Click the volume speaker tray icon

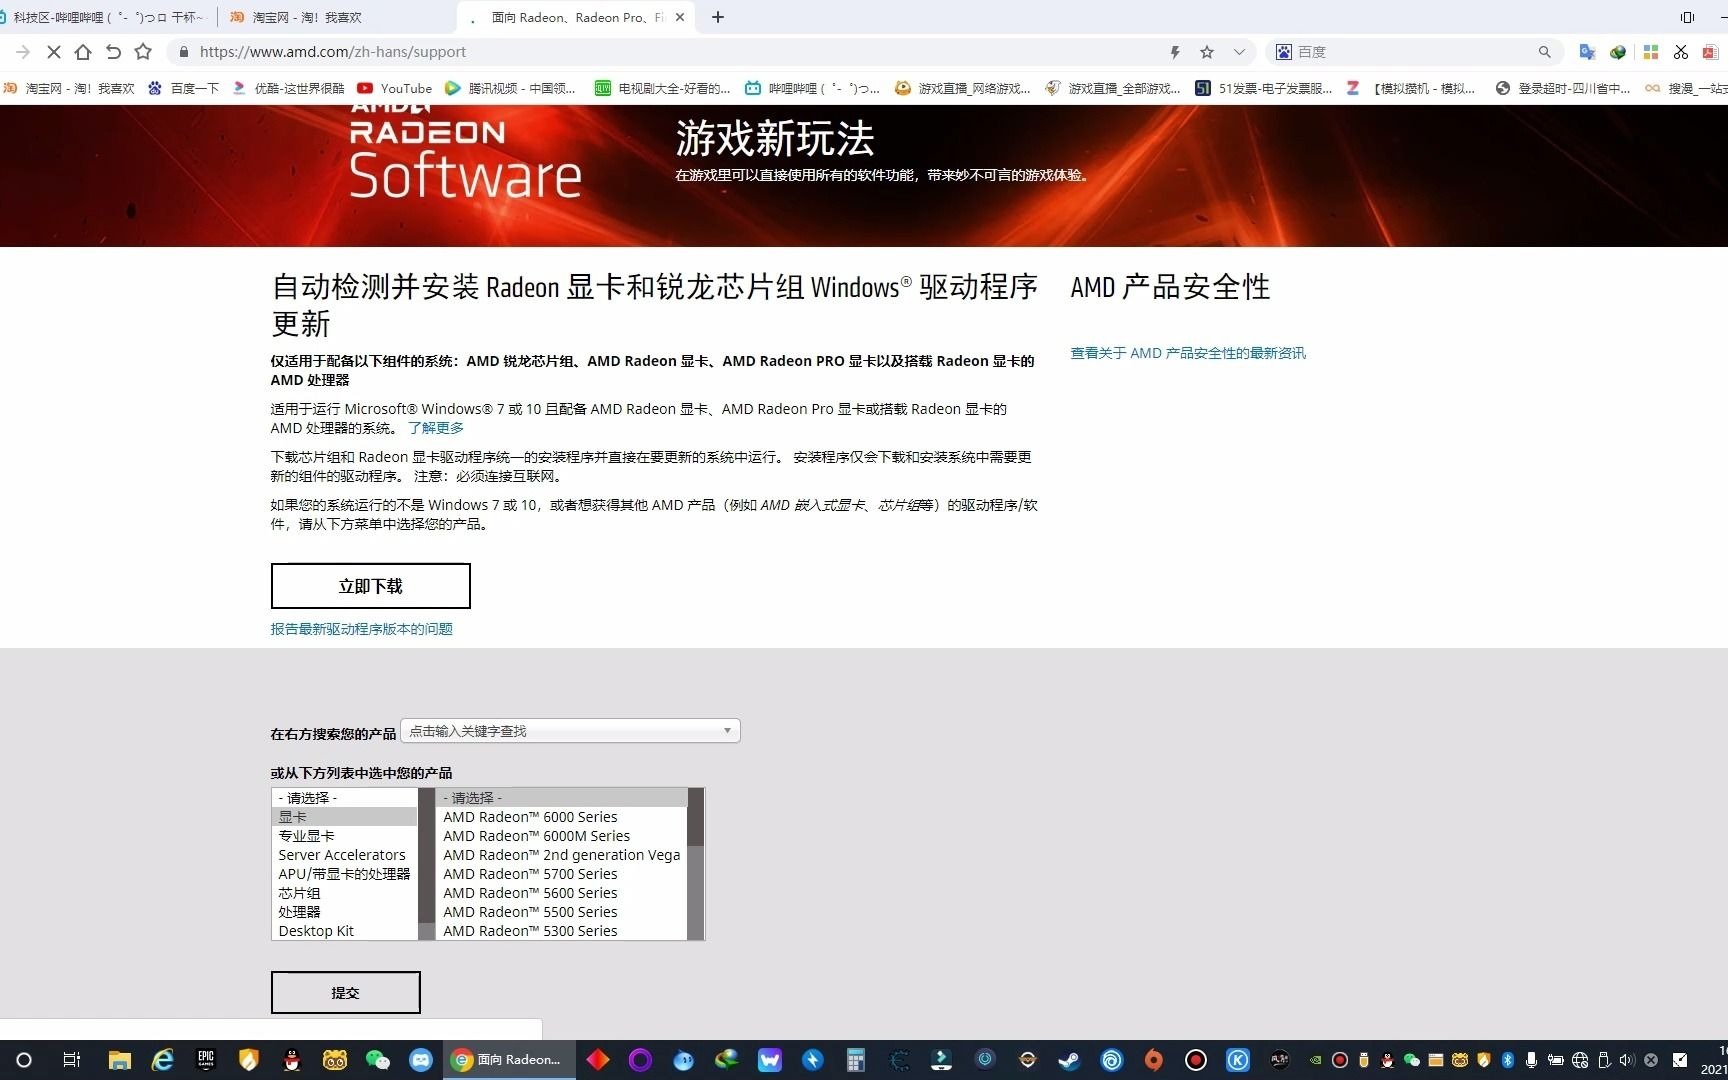(x=1627, y=1060)
